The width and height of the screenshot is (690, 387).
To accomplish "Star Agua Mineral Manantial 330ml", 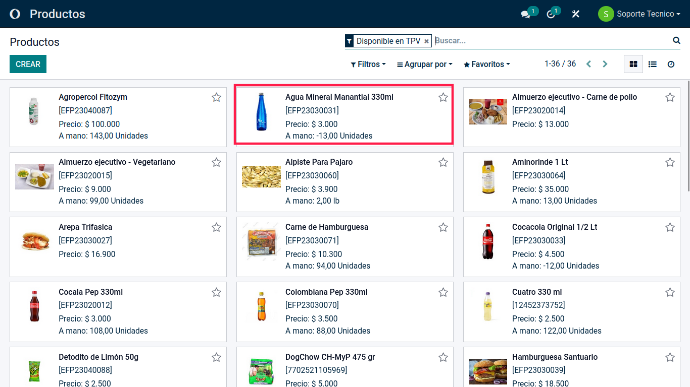I will click(443, 97).
